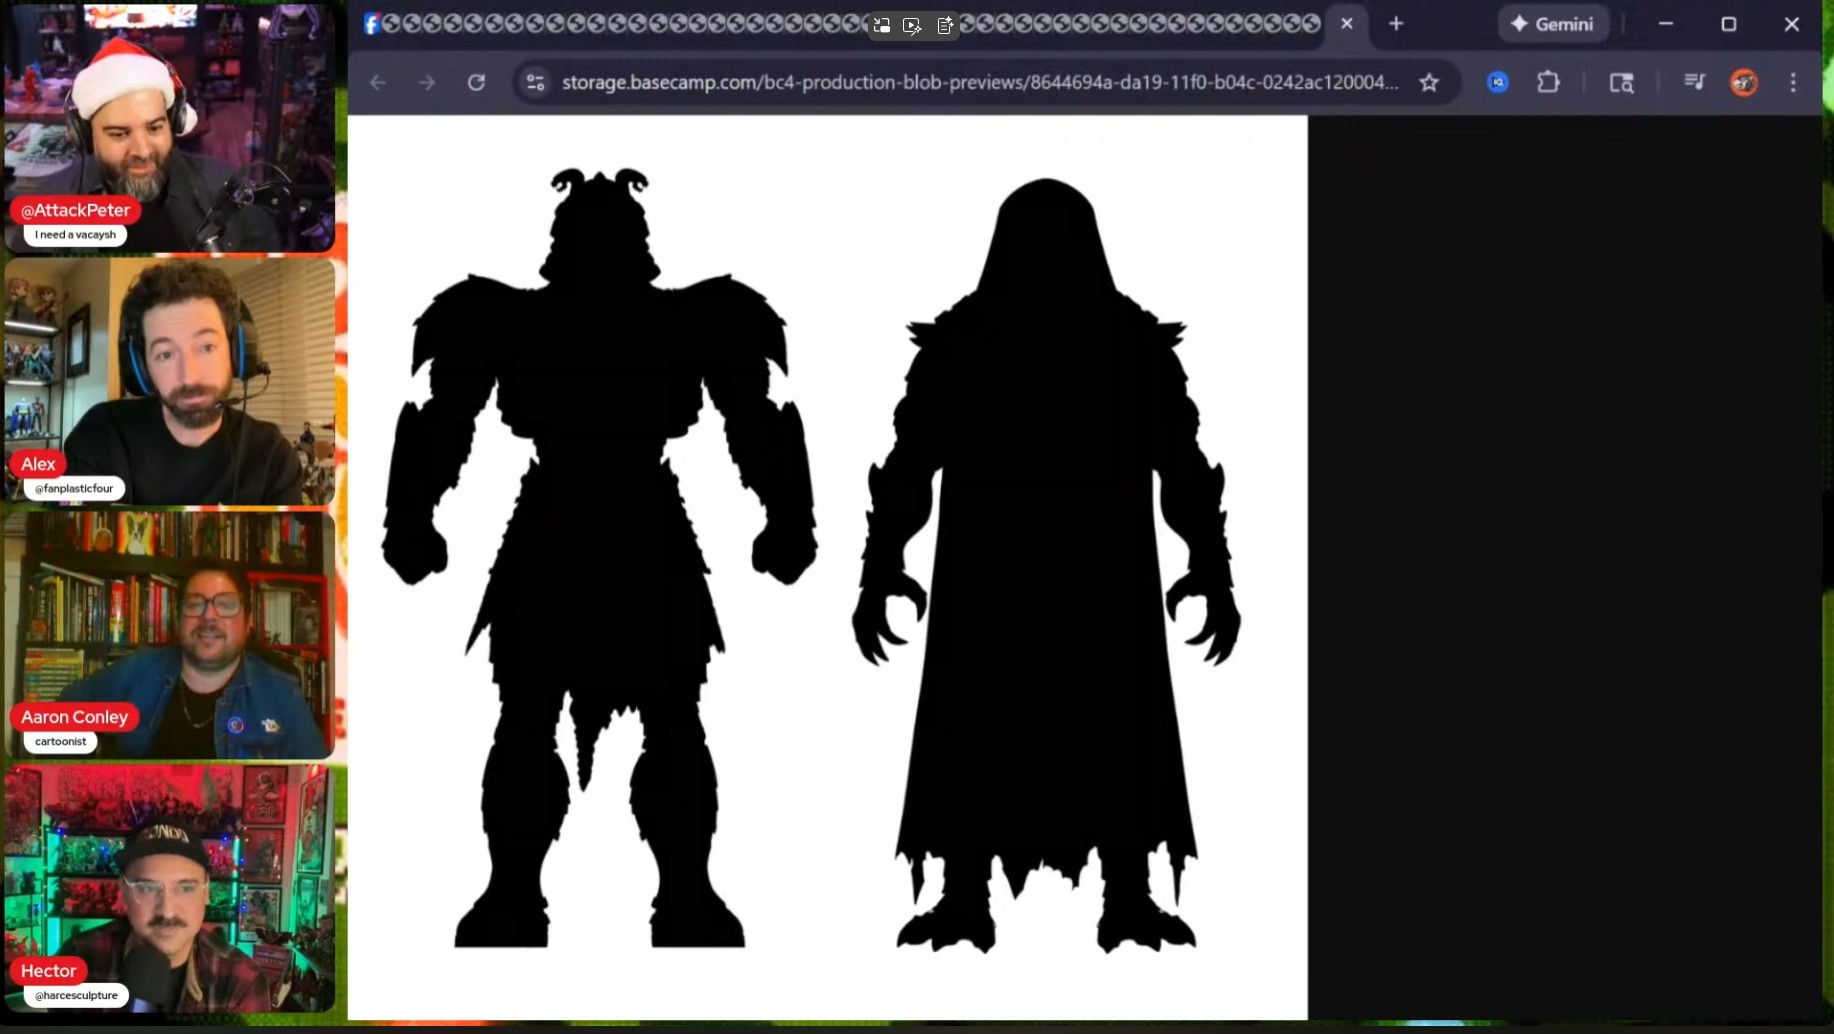This screenshot has height=1034, width=1834.
Task: Select Hector's webcam feed
Action: pyautogui.click(x=170, y=888)
